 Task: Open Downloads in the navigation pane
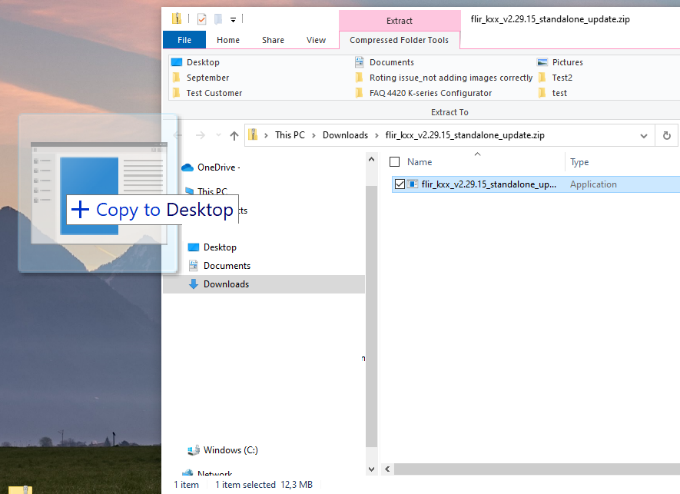[225, 284]
